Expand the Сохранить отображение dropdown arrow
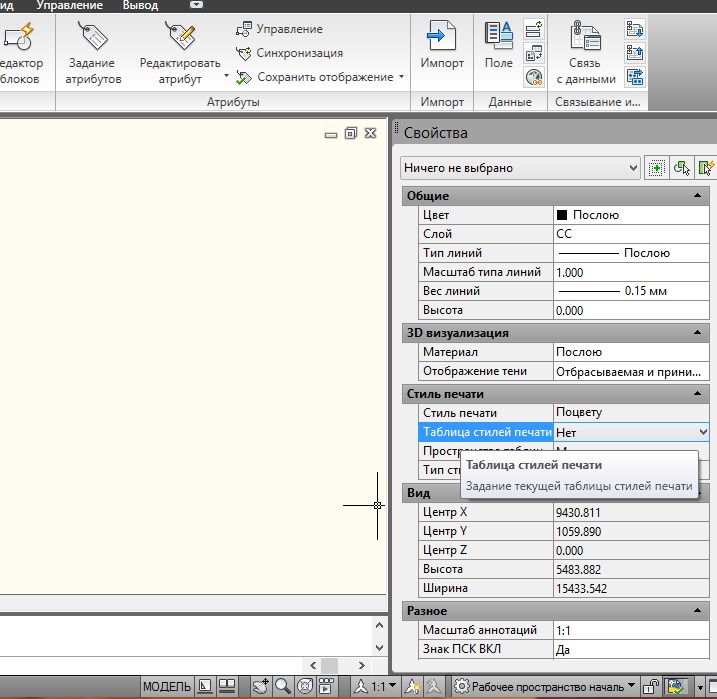The width and height of the screenshot is (717, 699). pyautogui.click(x=401, y=76)
